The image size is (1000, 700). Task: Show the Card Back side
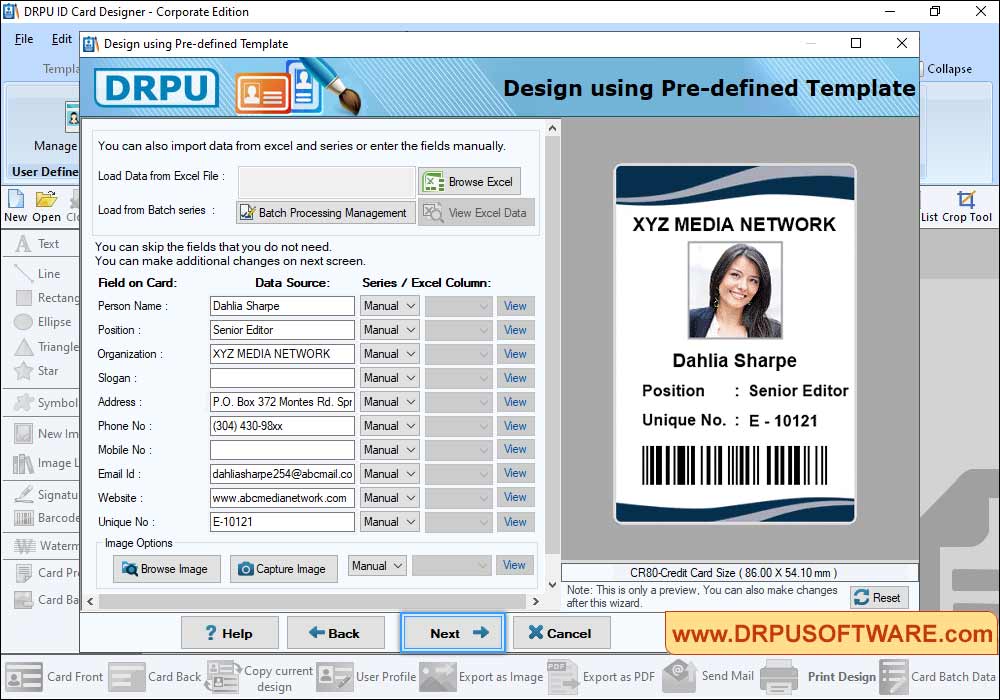tap(155, 676)
